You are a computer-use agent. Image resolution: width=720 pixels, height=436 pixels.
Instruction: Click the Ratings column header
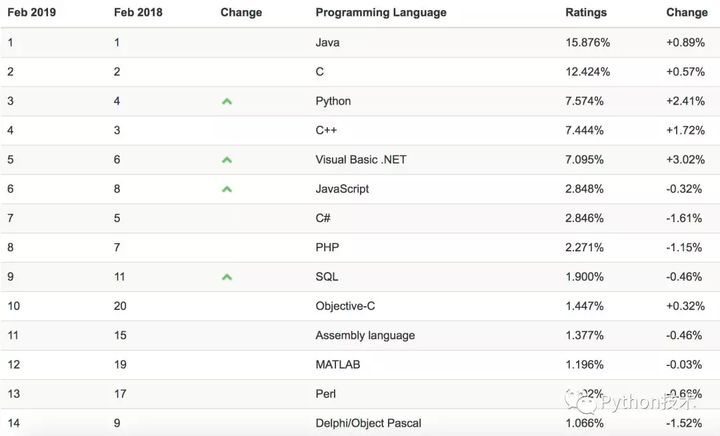tap(586, 12)
